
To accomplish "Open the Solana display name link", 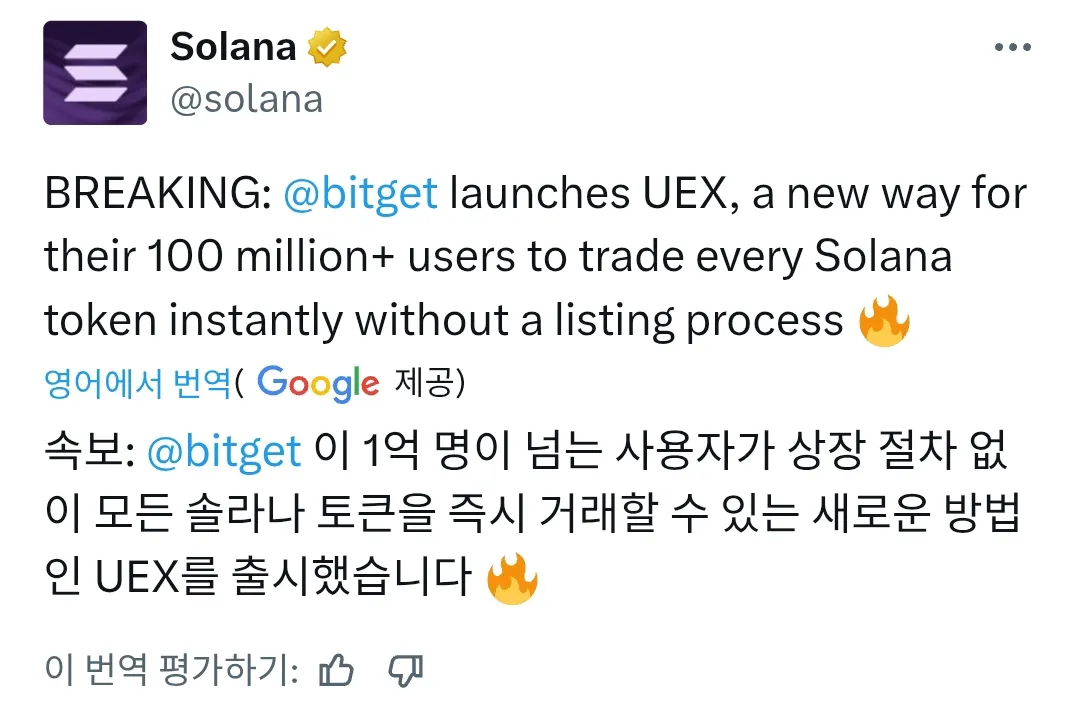I will [x=233, y=47].
